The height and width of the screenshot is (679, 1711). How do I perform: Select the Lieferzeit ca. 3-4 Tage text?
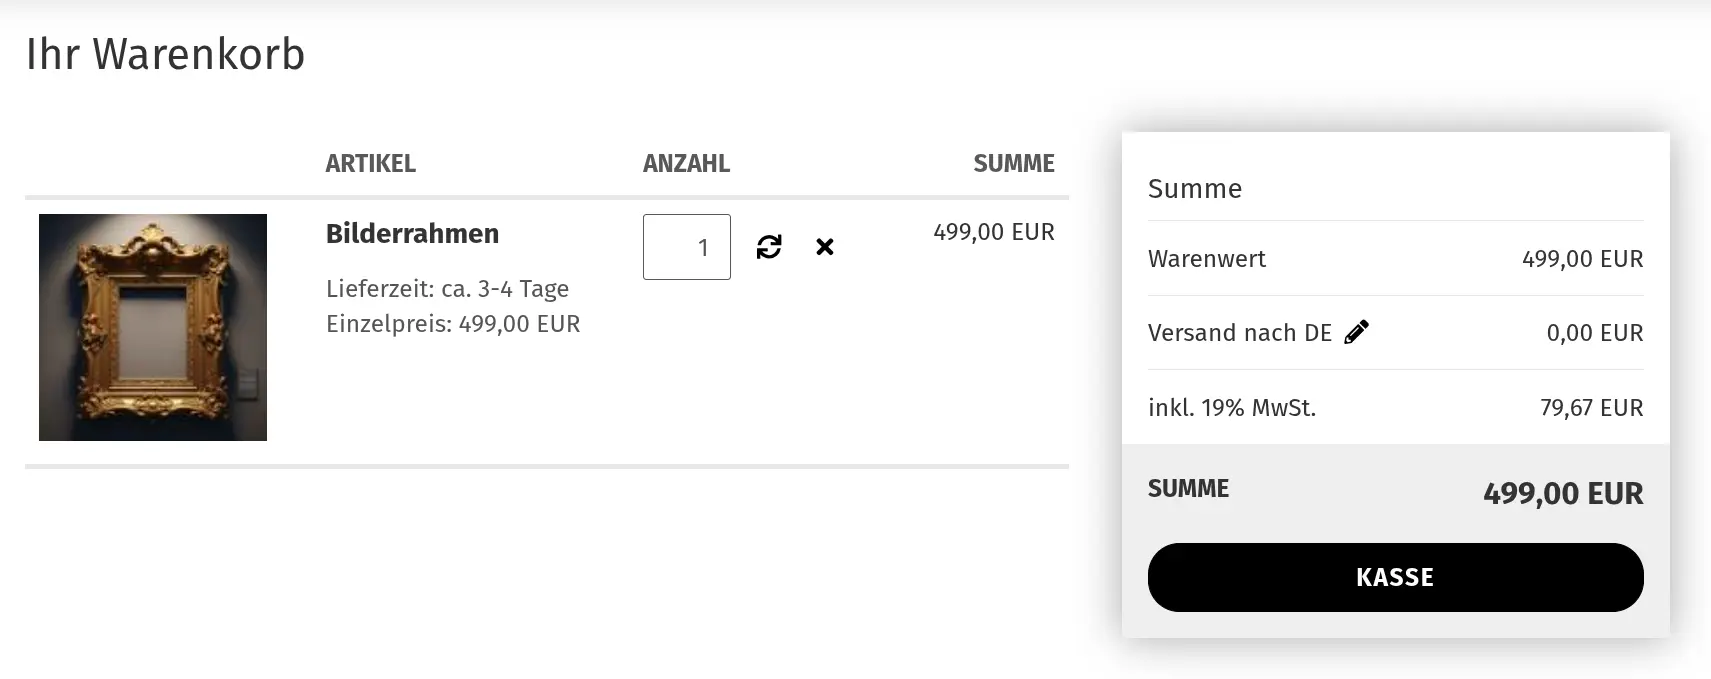[x=447, y=289]
